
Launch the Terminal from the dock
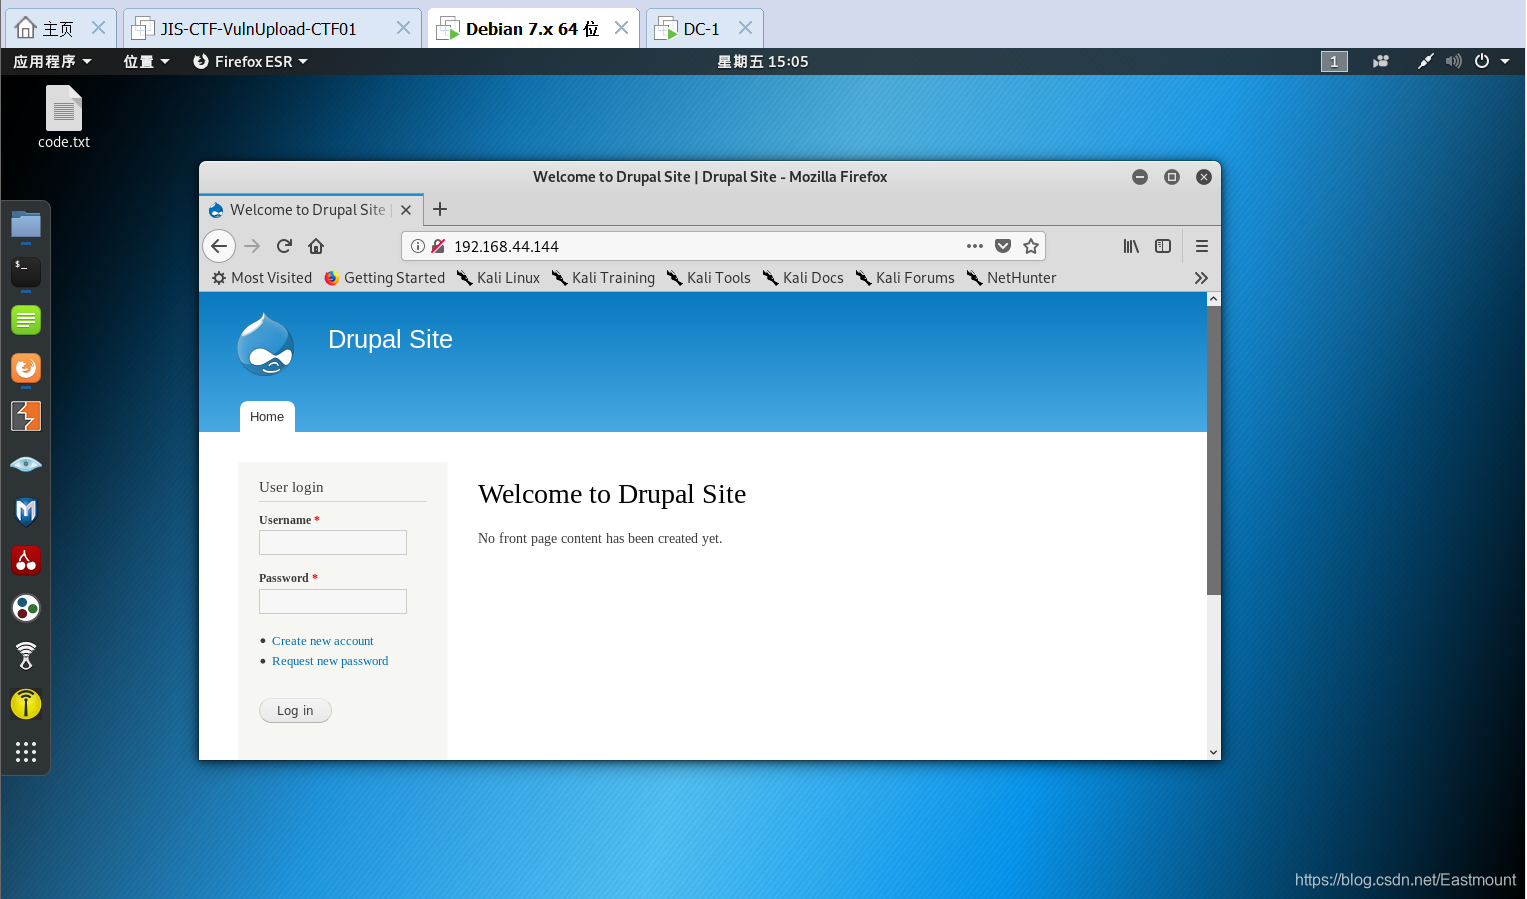pyautogui.click(x=26, y=272)
